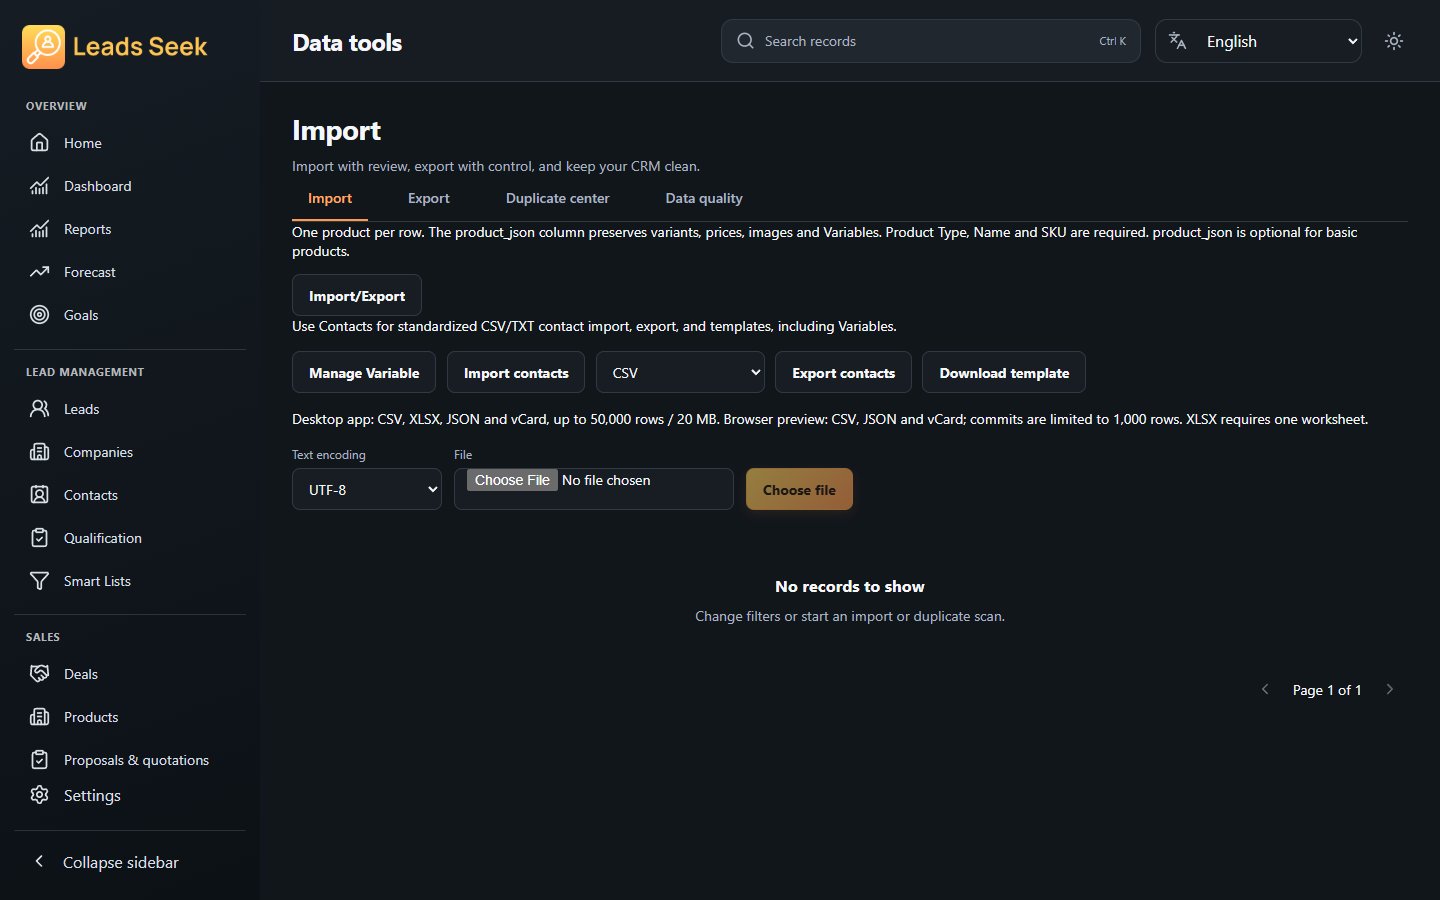Image resolution: width=1440 pixels, height=900 pixels.
Task: Go to the previous page arrow
Action: 1265,689
